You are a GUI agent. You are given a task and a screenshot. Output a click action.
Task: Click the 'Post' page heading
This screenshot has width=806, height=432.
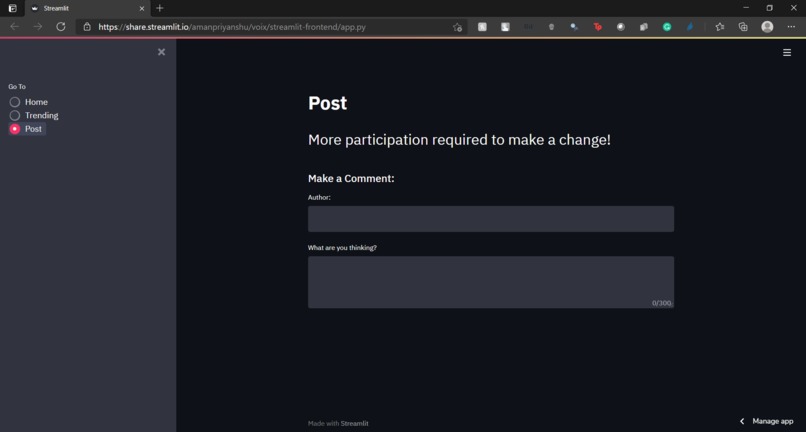coord(327,103)
